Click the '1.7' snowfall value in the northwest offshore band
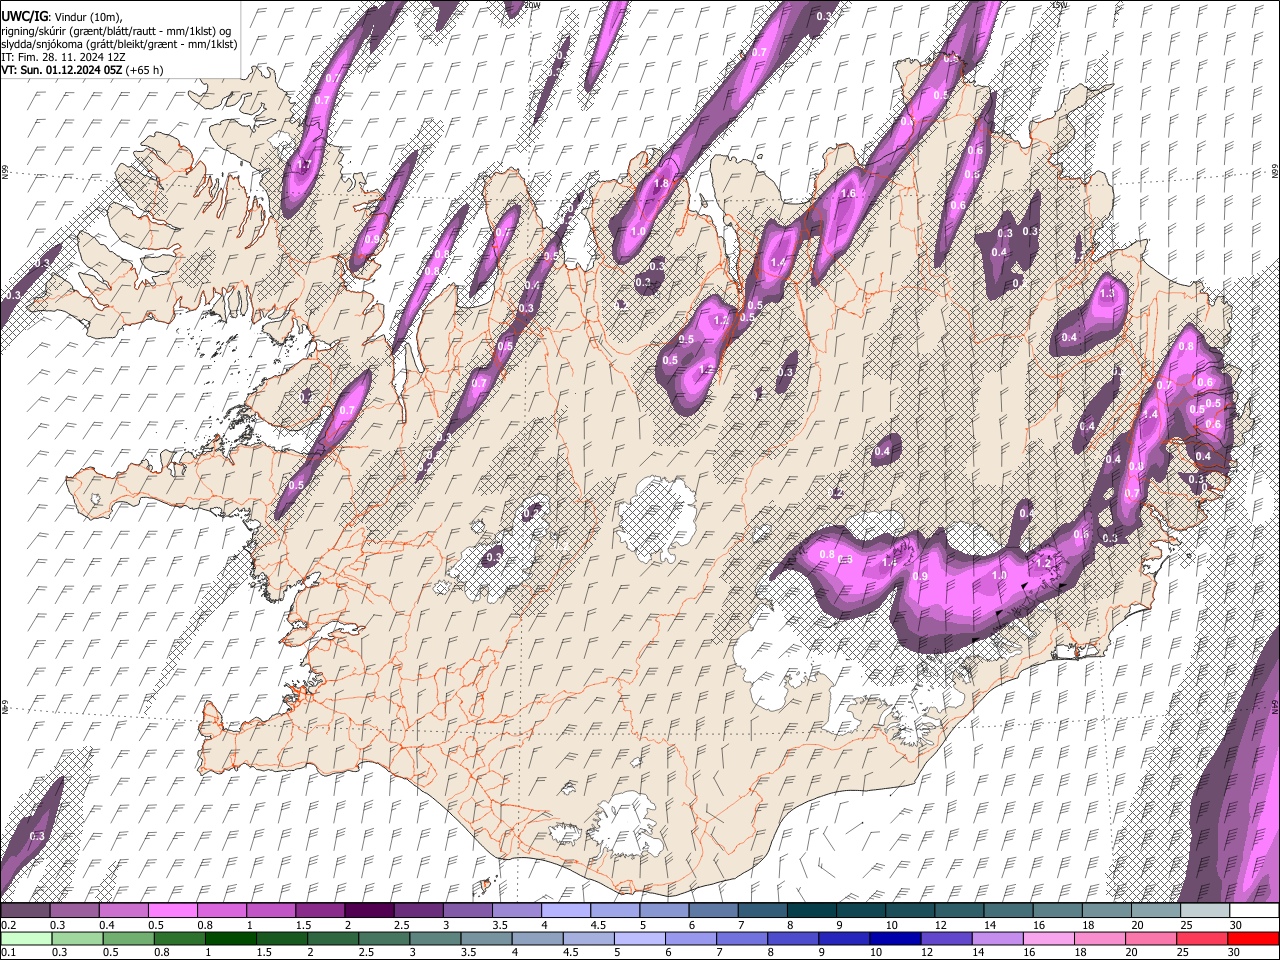This screenshot has height=960, width=1280. click(x=305, y=165)
